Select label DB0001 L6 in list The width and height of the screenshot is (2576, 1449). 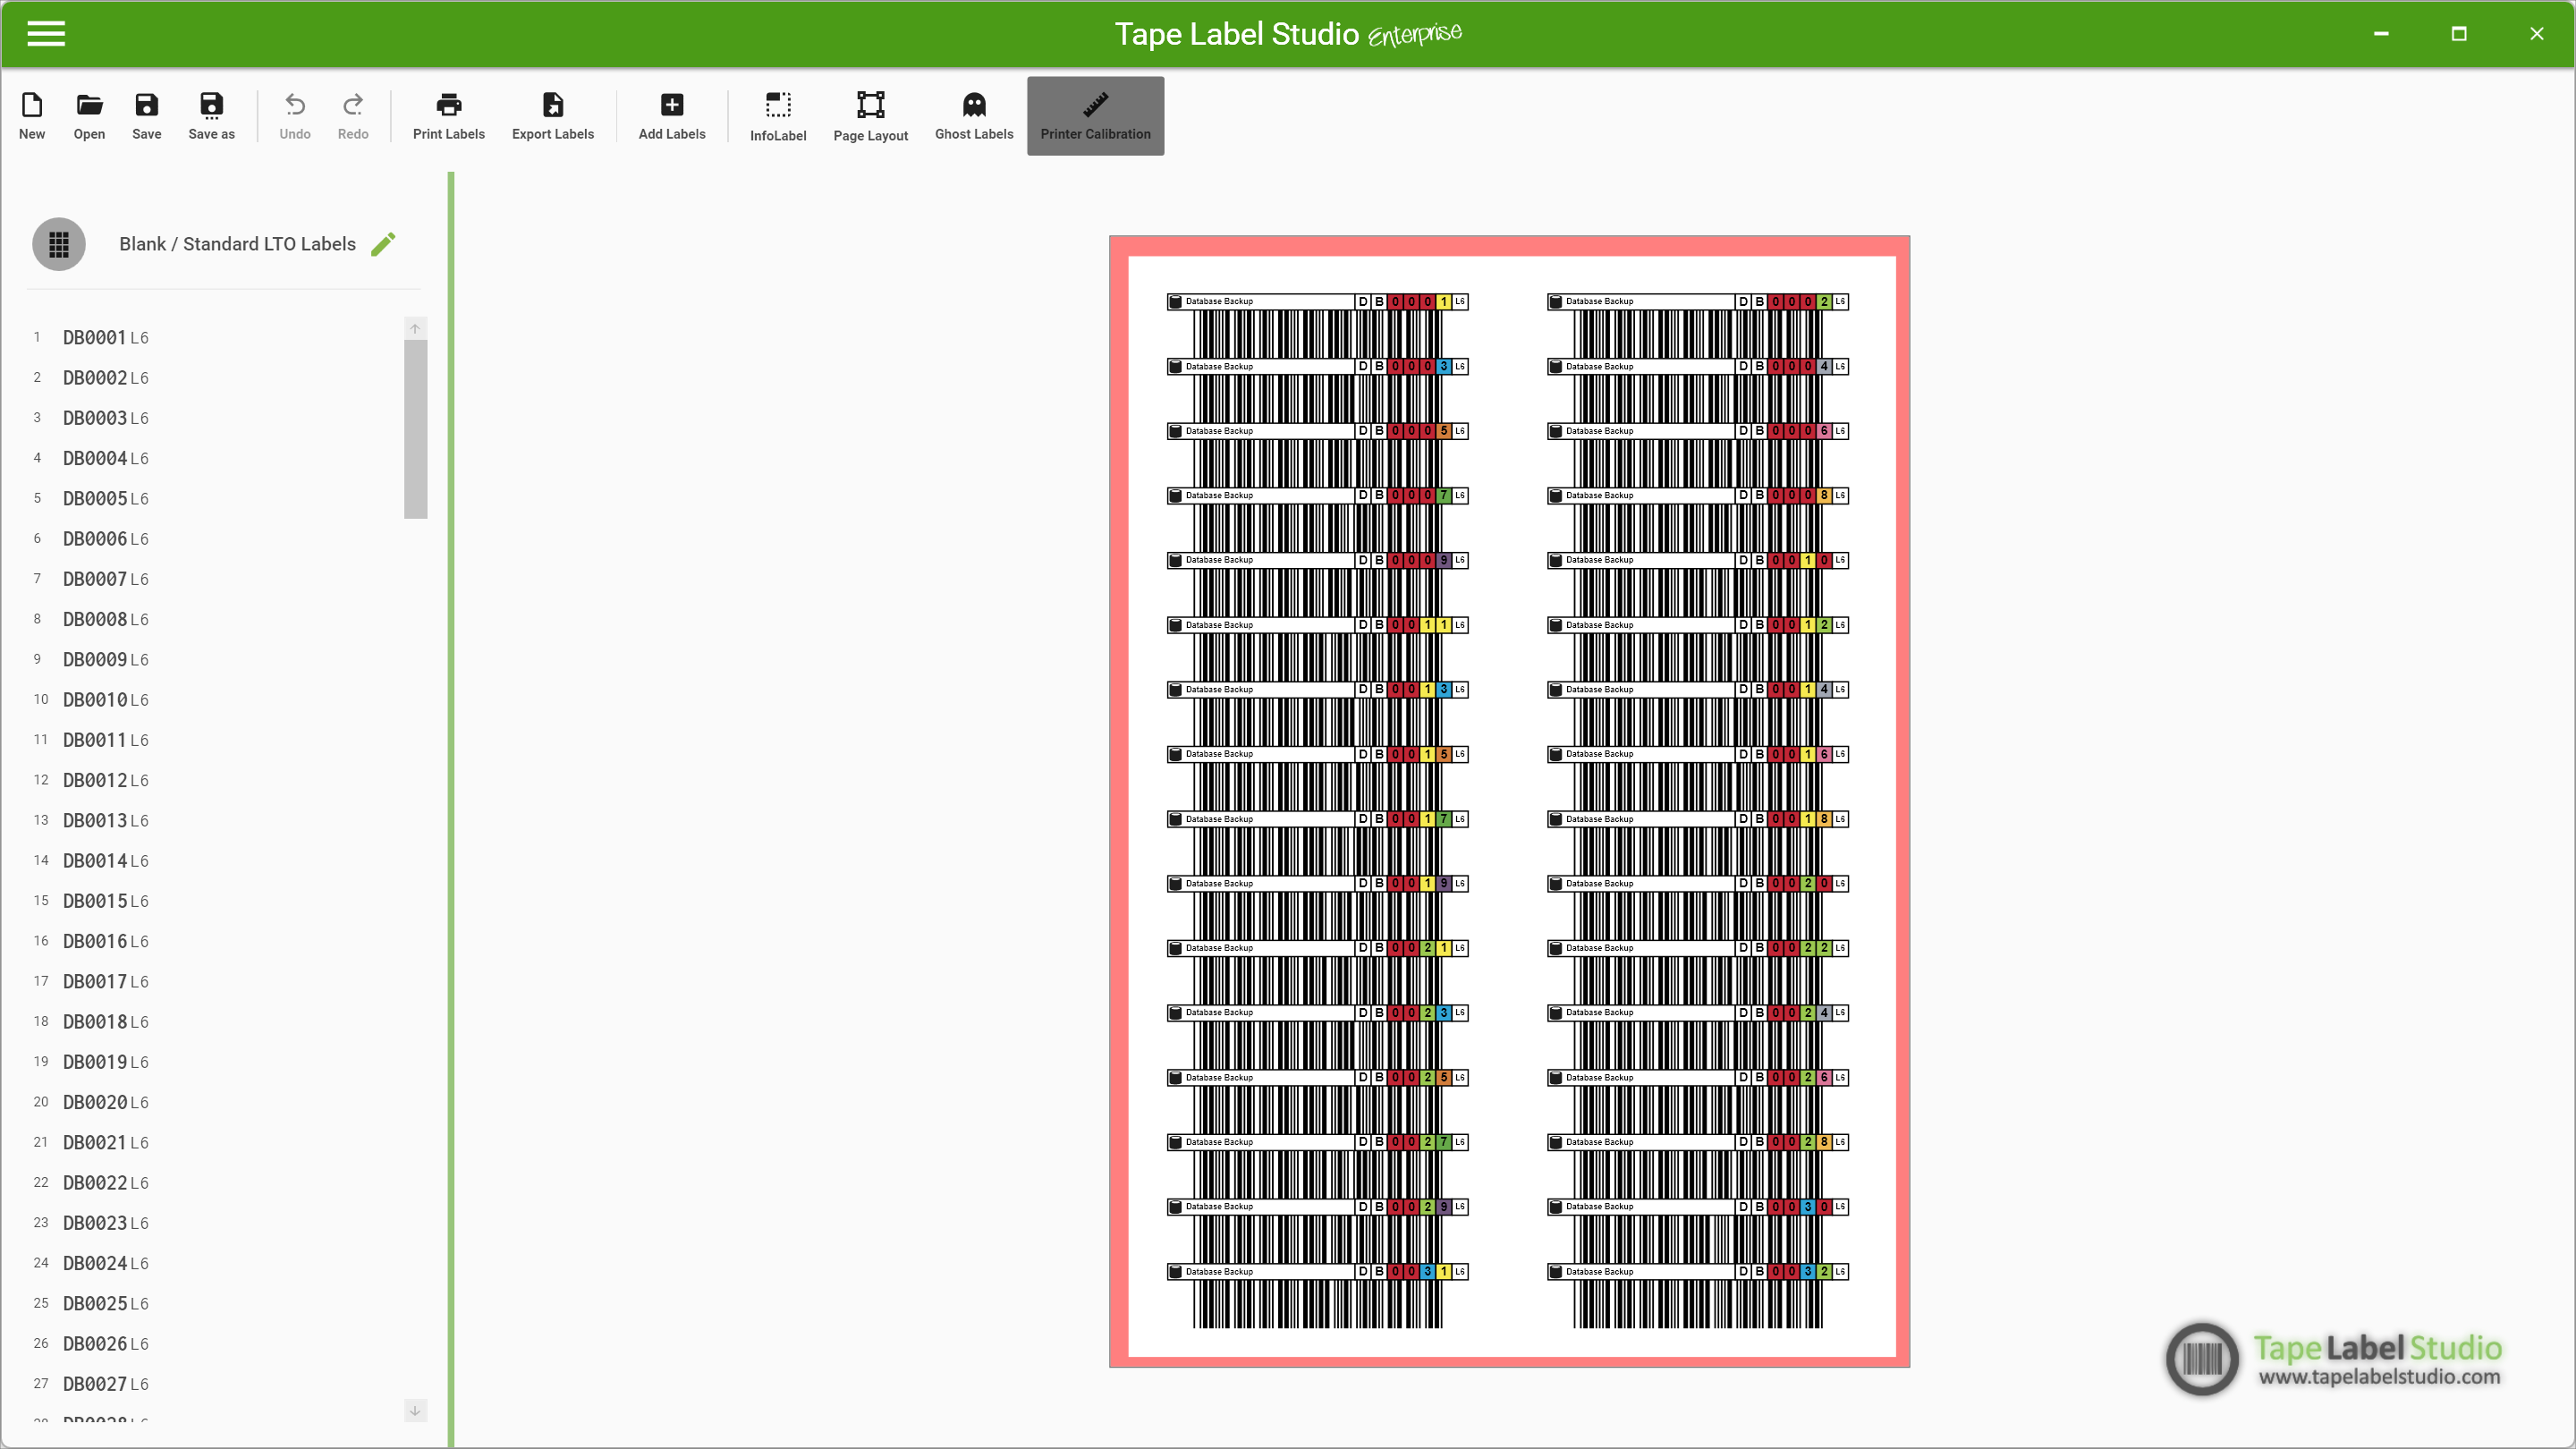click(105, 338)
